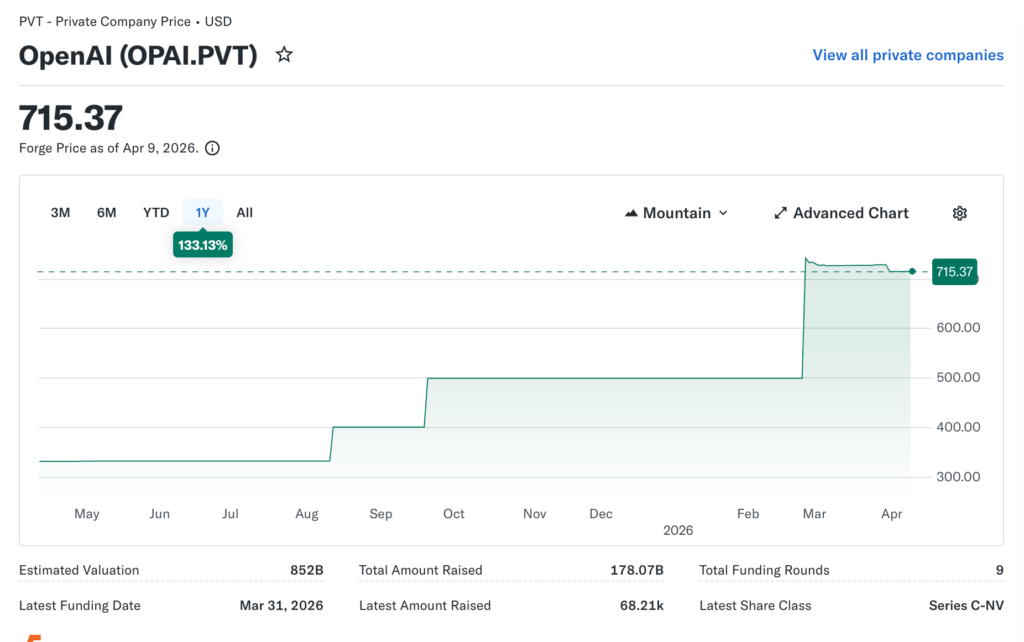Open View all private companies link

(x=908, y=55)
